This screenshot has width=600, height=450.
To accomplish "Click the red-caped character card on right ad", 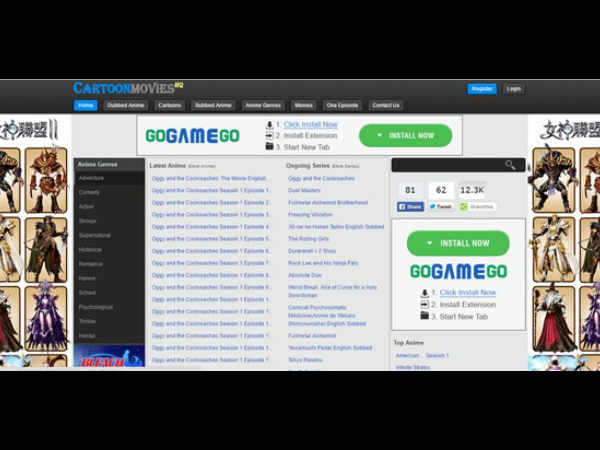I will coord(554,318).
